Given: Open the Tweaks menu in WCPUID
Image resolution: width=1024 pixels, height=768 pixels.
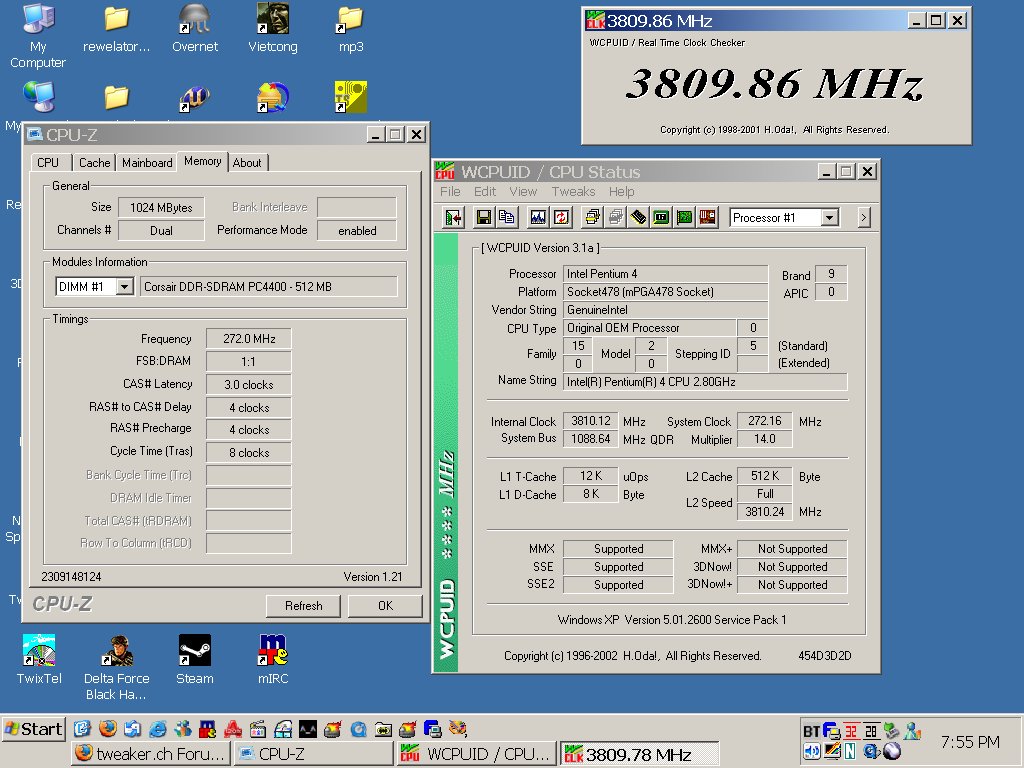Looking at the screenshot, I should [x=573, y=191].
